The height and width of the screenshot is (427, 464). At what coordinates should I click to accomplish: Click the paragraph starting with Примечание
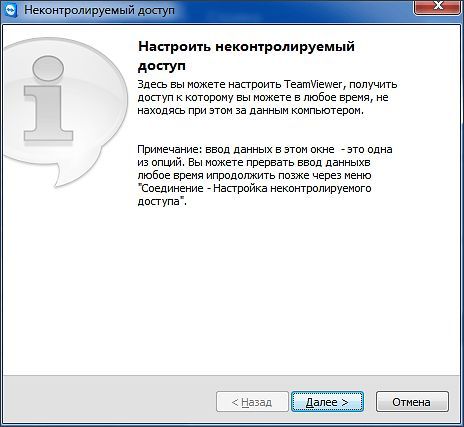(x=265, y=175)
